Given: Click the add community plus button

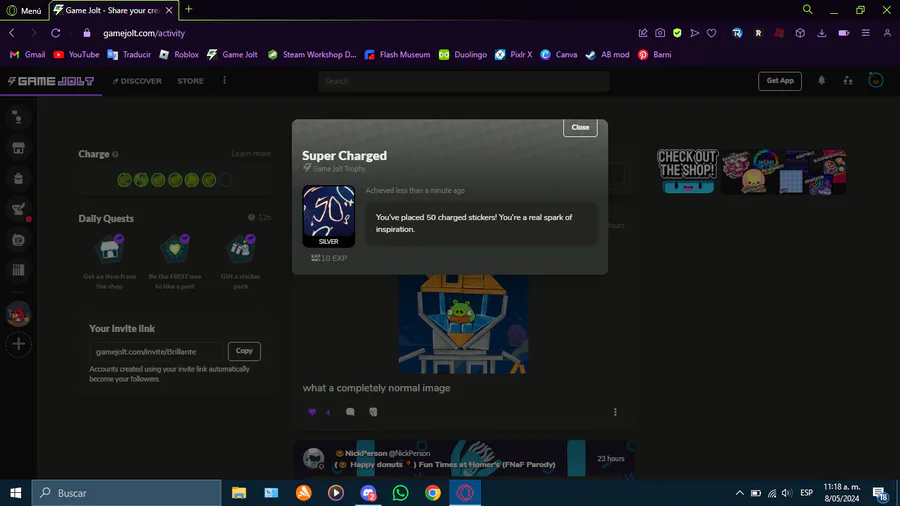Looking at the screenshot, I should coord(18,344).
